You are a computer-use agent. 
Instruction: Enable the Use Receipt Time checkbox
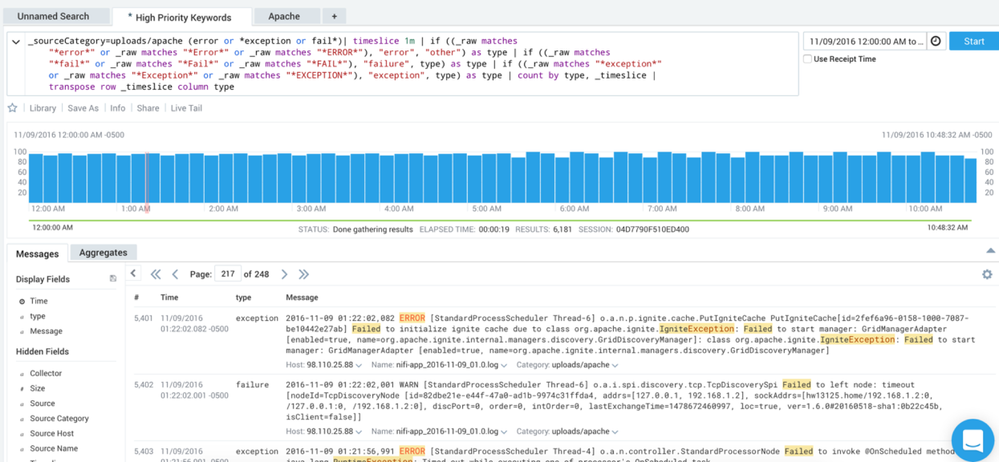tap(809, 59)
